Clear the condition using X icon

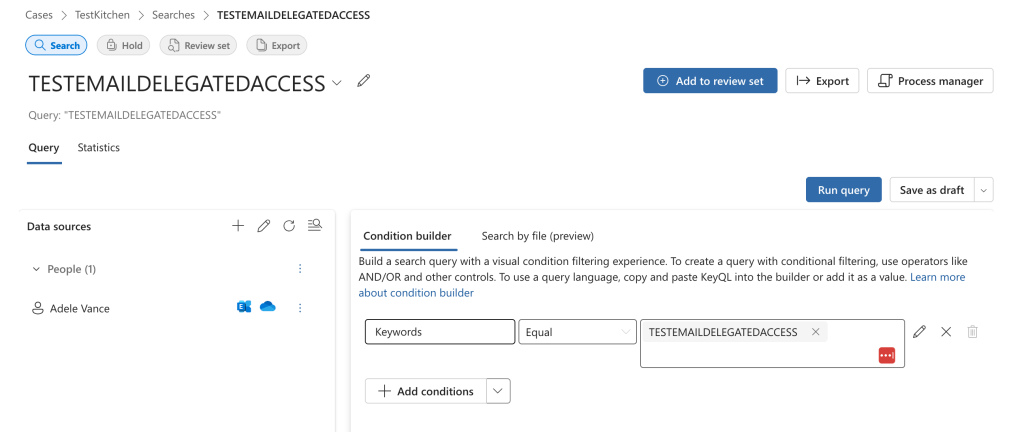(946, 332)
